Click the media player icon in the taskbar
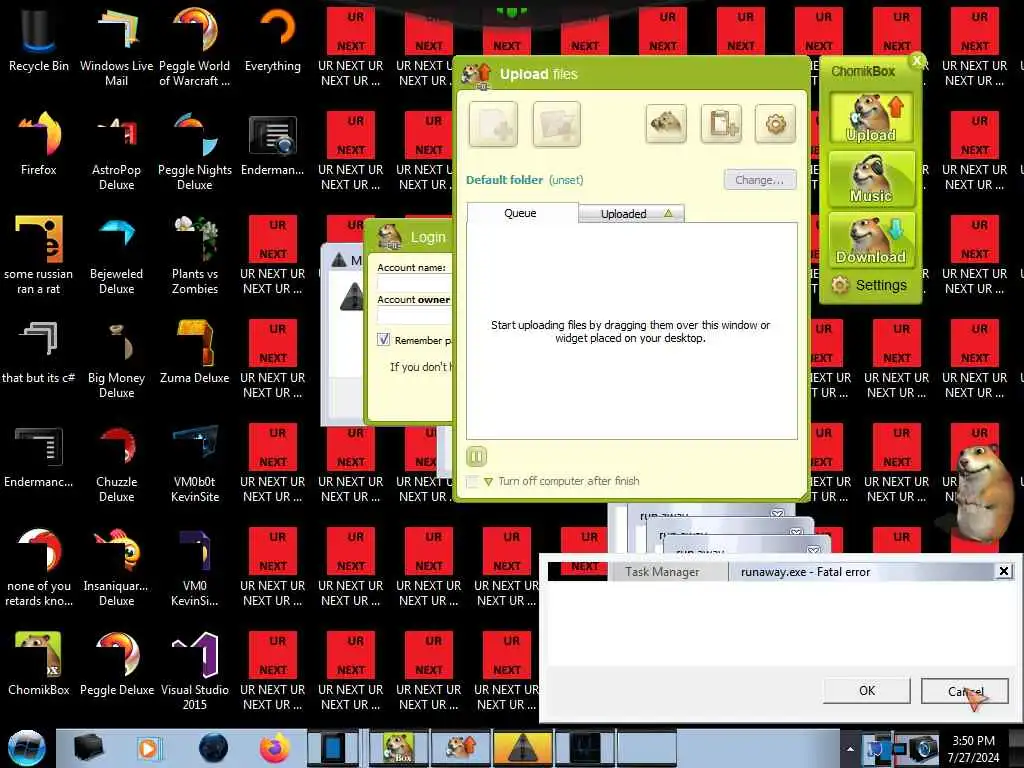The width and height of the screenshot is (1024, 768). [x=148, y=748]
